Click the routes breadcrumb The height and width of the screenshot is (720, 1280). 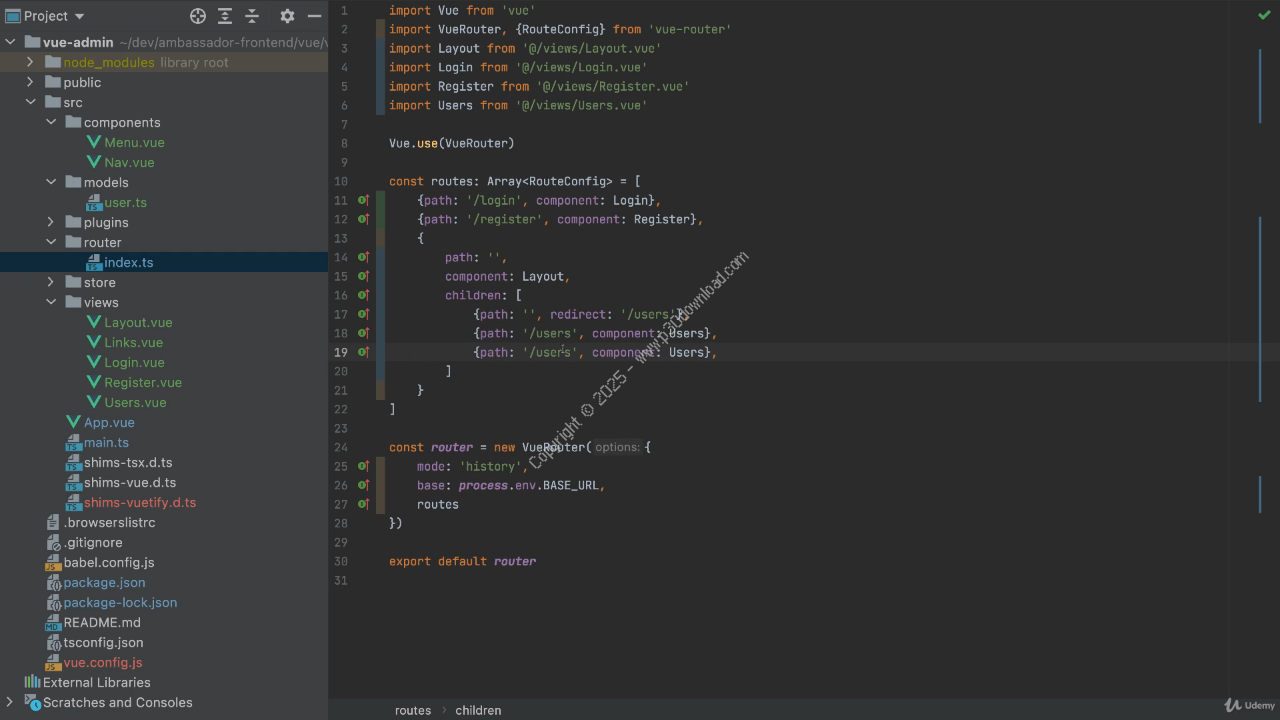413,710
